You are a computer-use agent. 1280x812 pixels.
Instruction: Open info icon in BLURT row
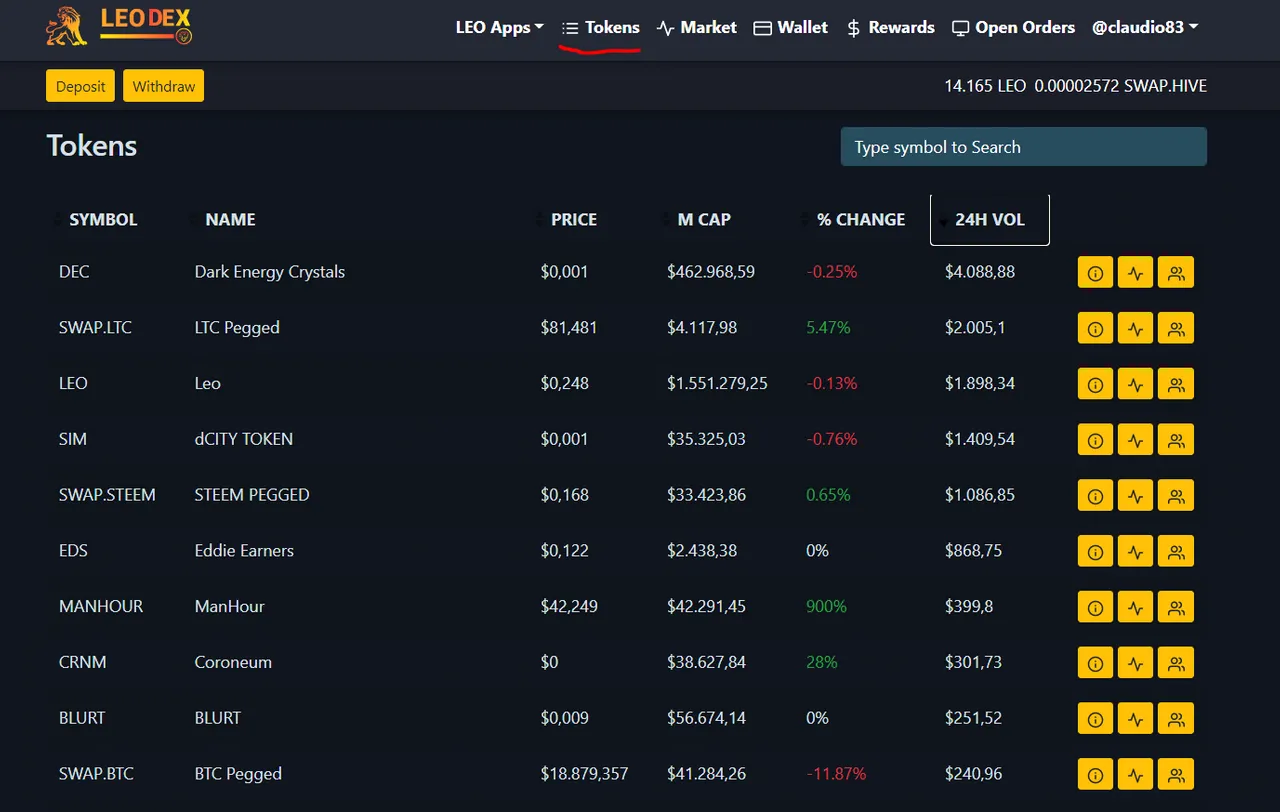tap(1095, 718)
